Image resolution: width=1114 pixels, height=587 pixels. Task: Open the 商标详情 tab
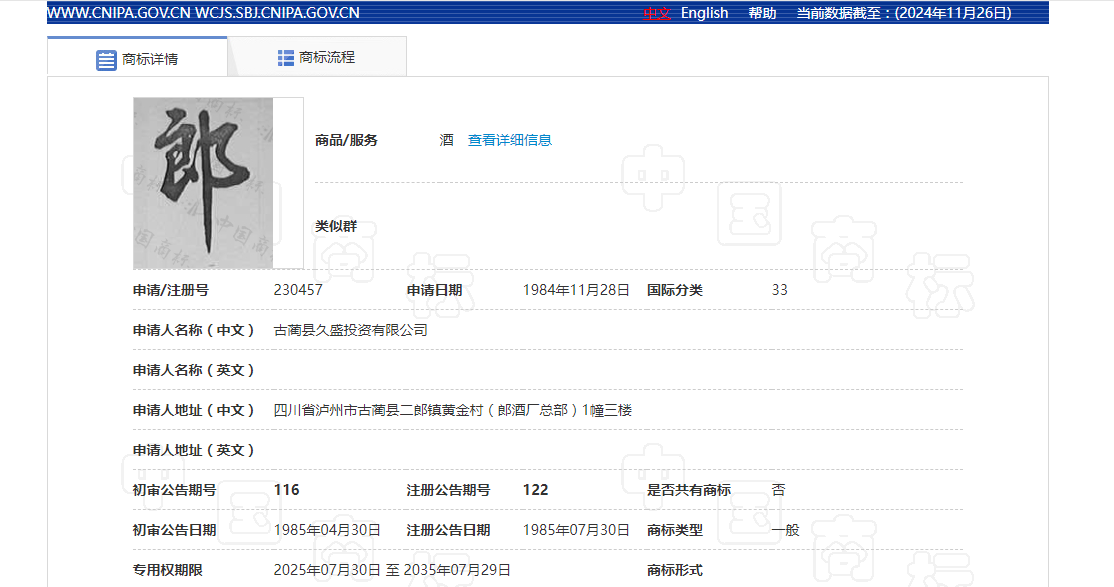coord(137,58)
